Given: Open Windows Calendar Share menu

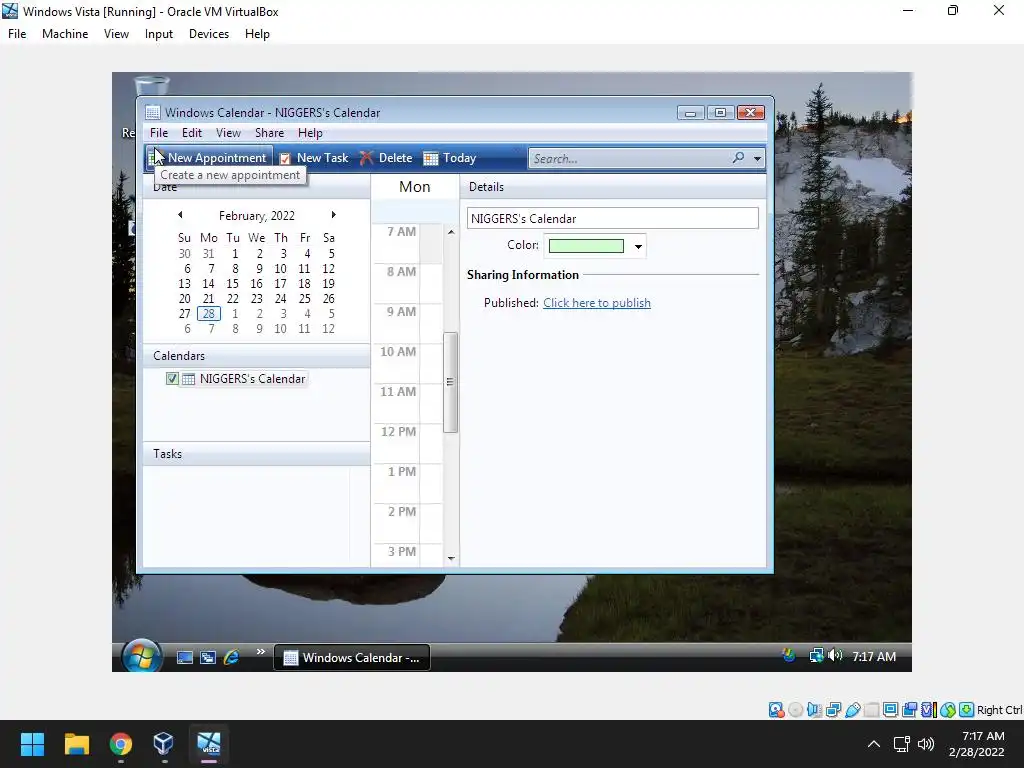Looking at the screenshot, I should [269, 133].
